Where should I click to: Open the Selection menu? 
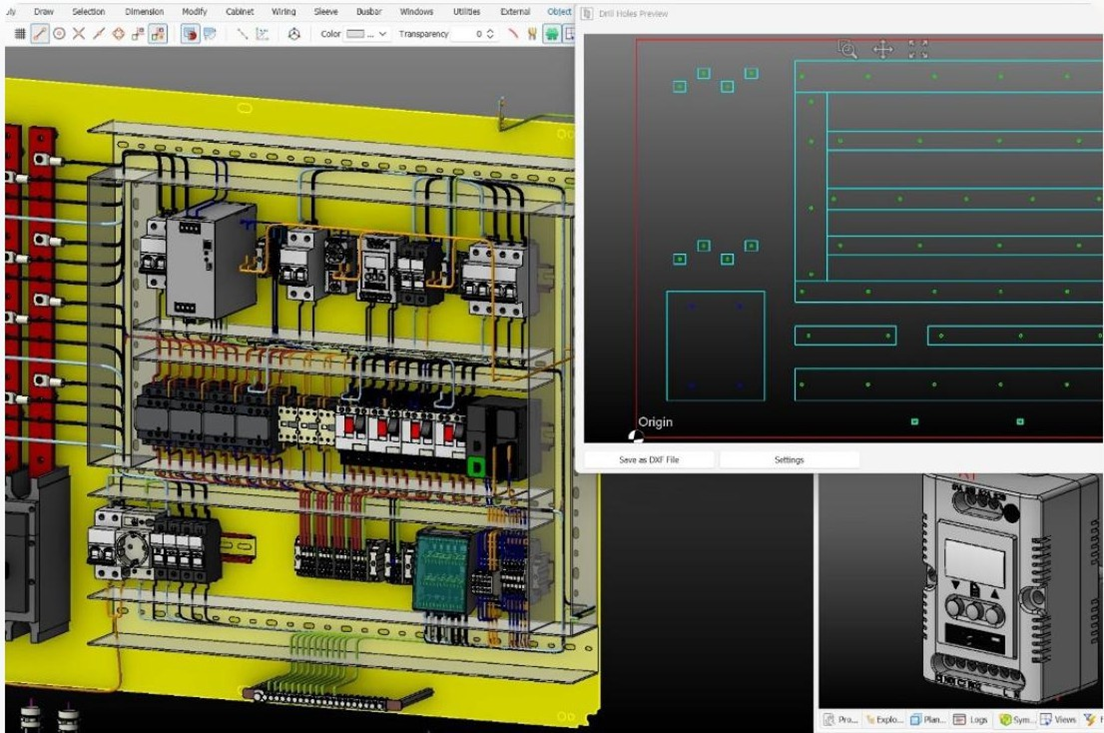point(89,11)
